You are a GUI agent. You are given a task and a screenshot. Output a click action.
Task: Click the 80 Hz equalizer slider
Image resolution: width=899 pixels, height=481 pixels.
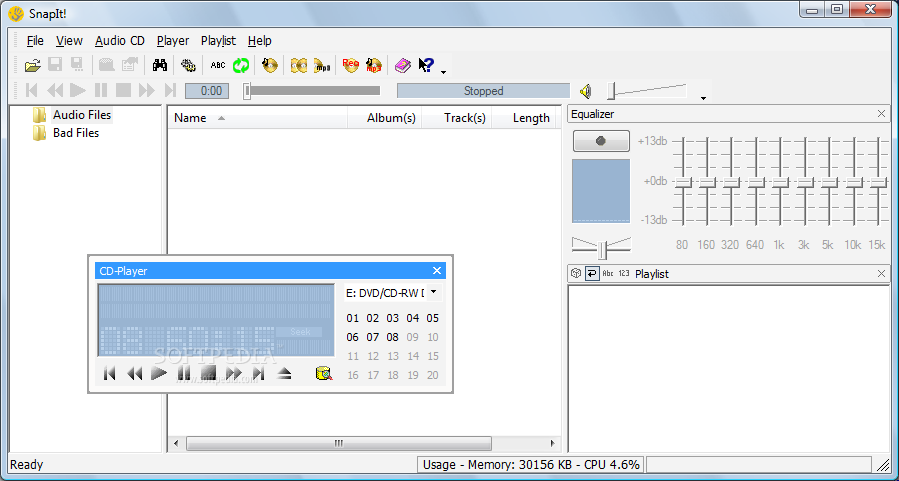[682, 182]
